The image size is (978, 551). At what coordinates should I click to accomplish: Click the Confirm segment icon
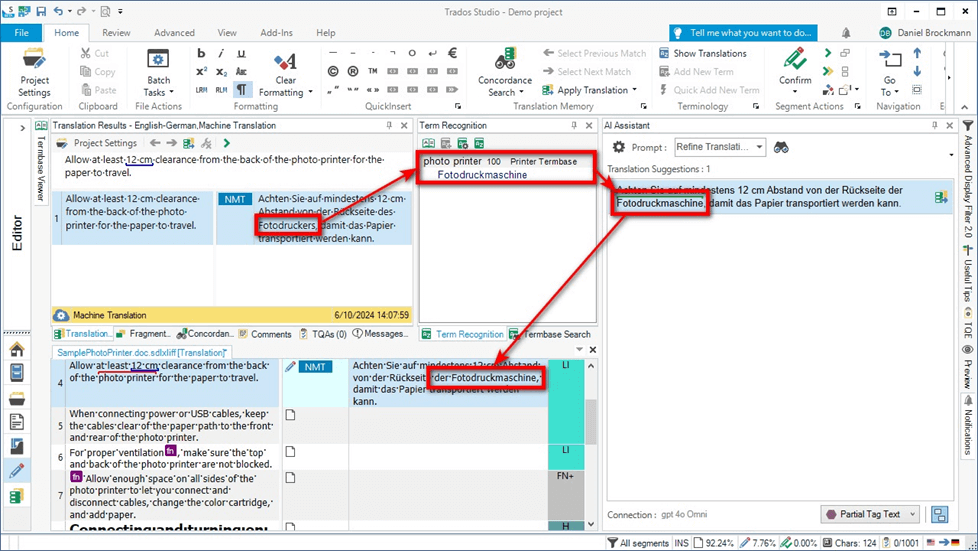click(795, 61)
